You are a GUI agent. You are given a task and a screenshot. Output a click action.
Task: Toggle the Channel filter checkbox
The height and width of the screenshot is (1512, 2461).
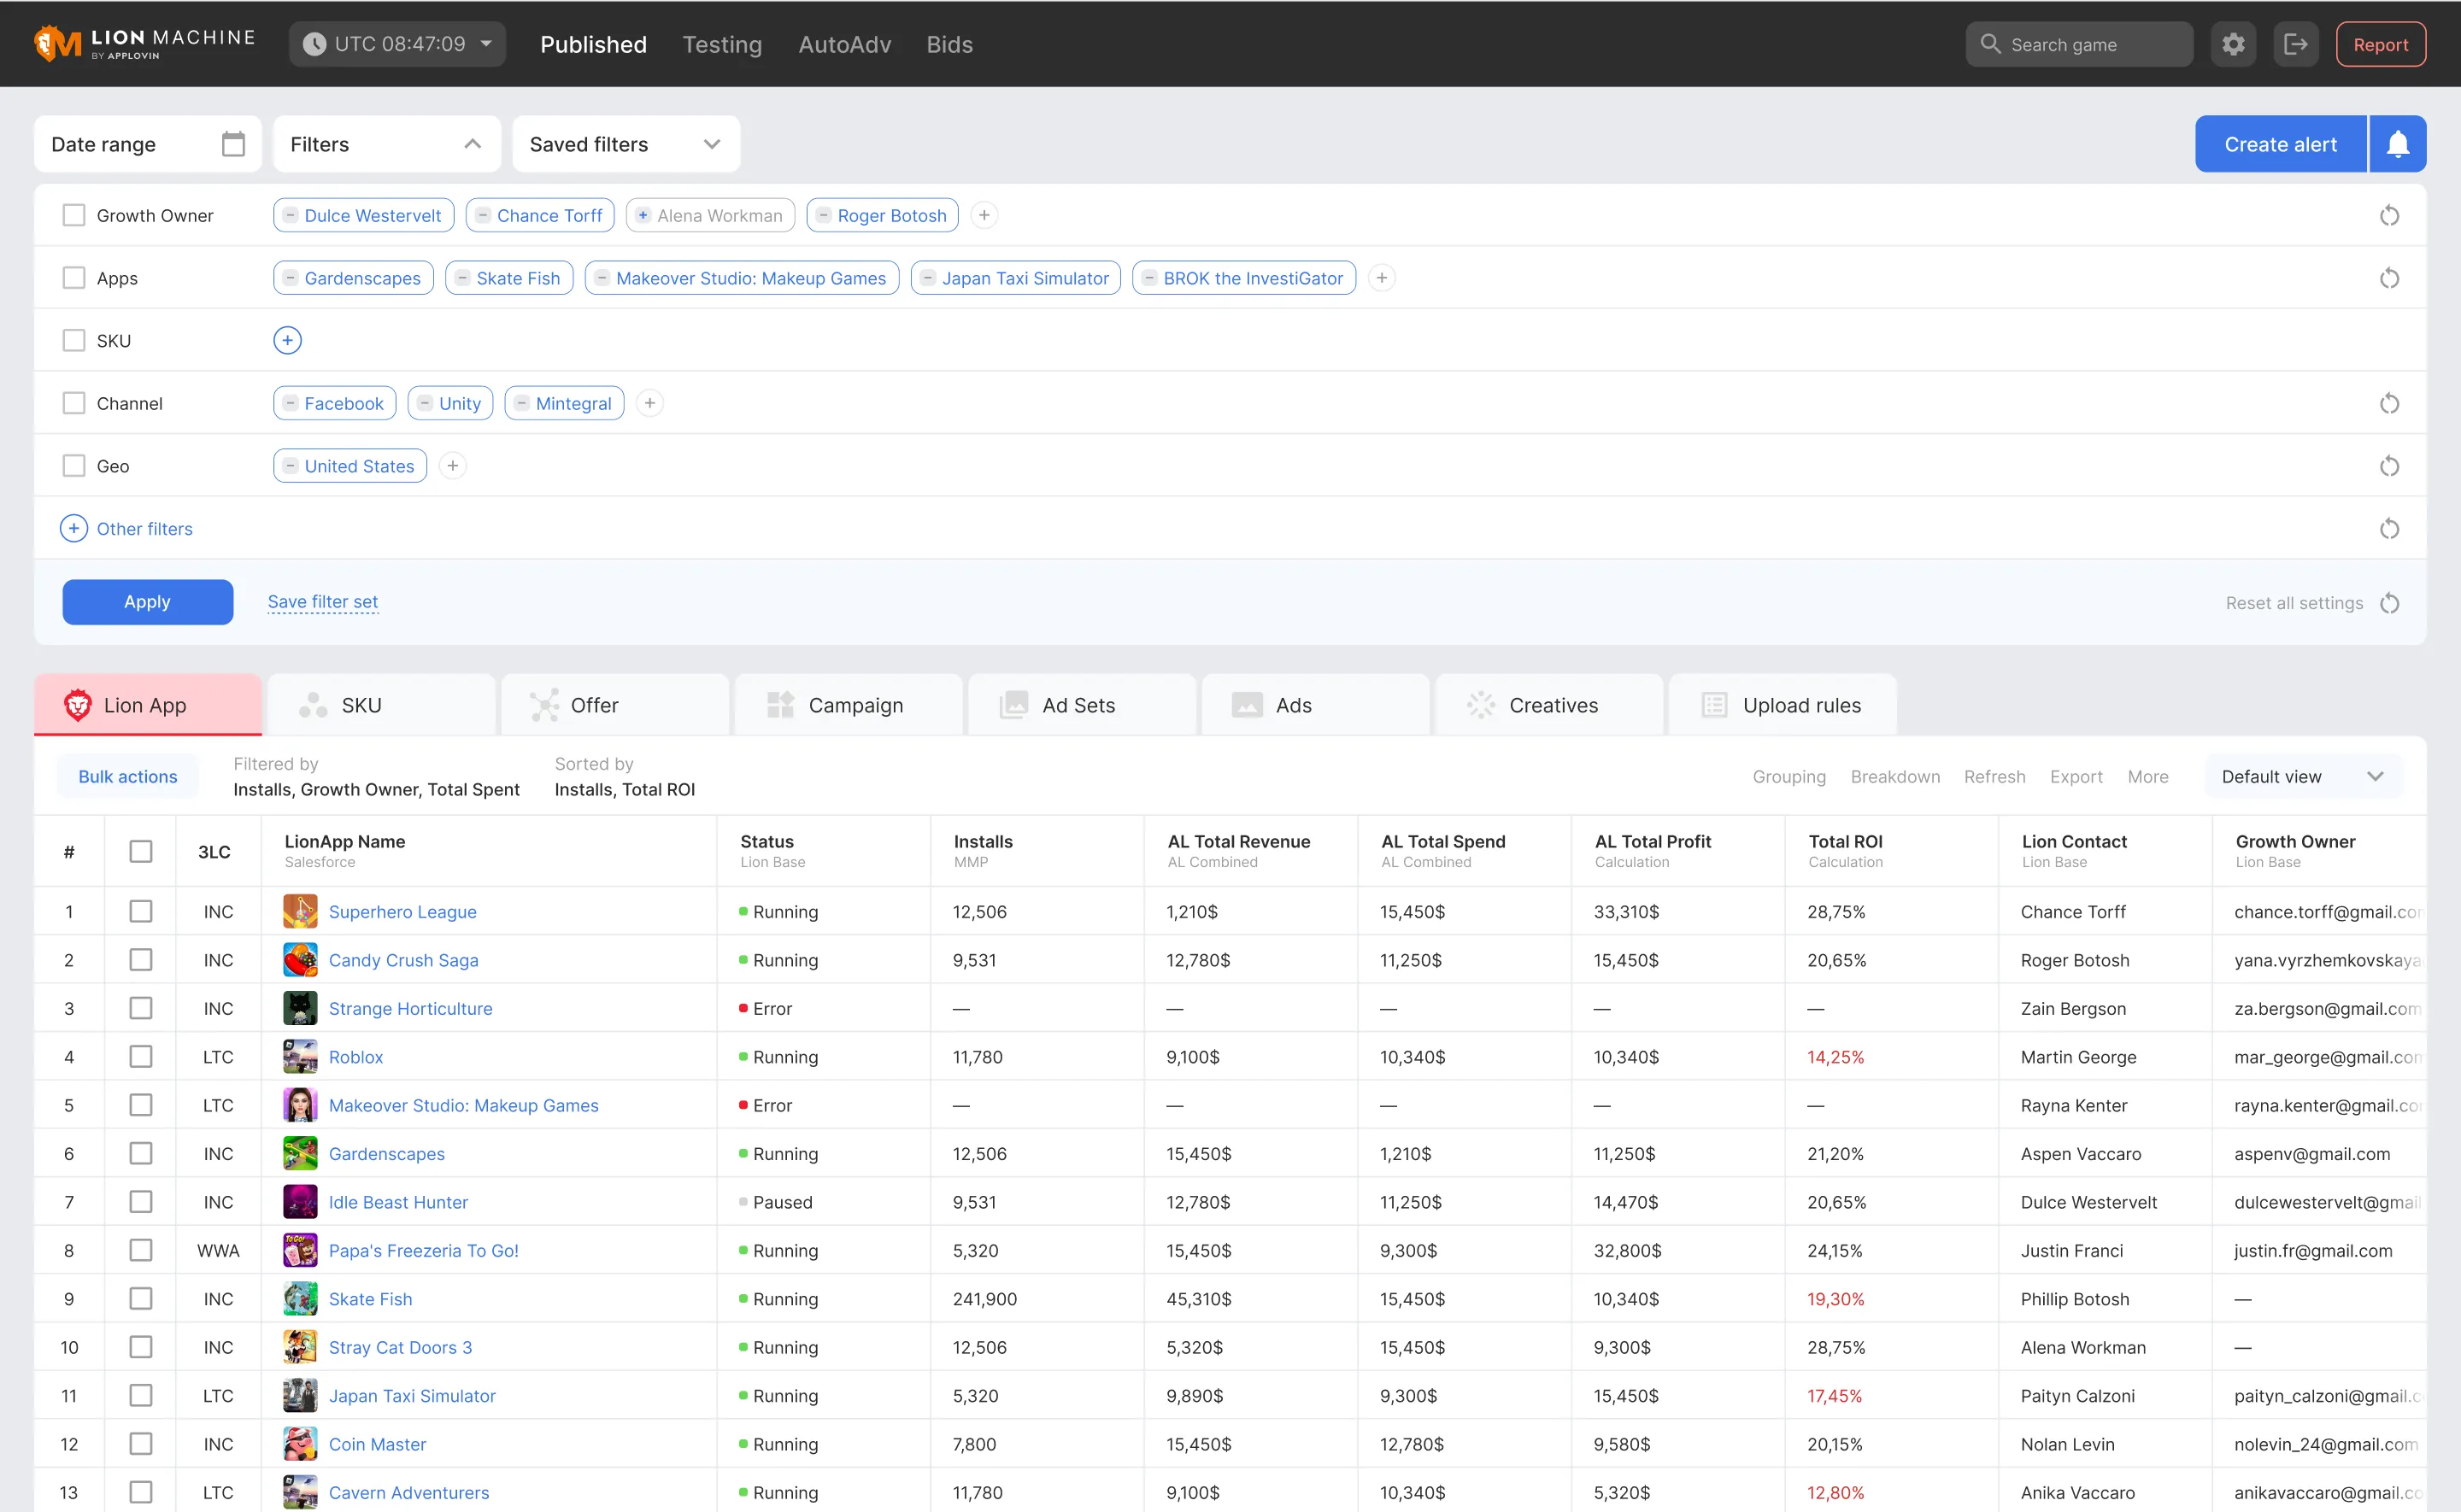74,403
